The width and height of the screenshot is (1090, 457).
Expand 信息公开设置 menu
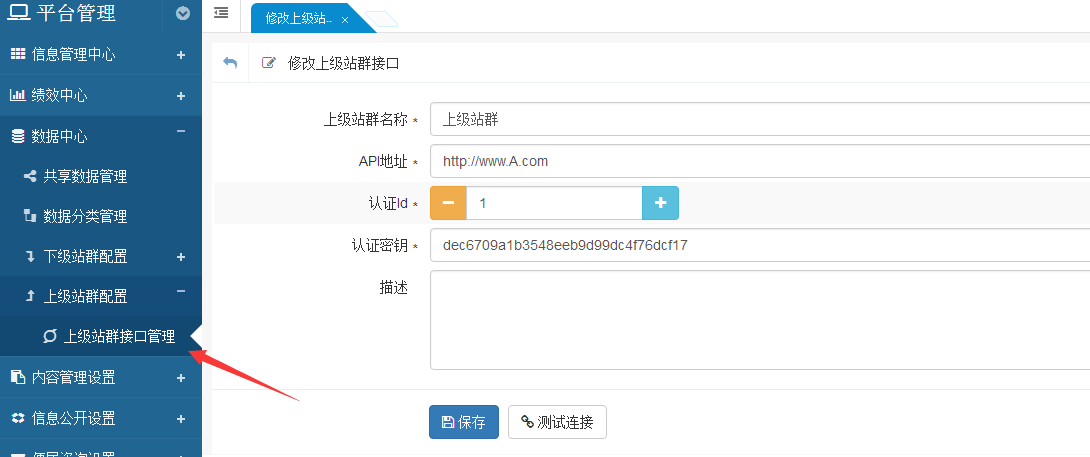(181, 418)
